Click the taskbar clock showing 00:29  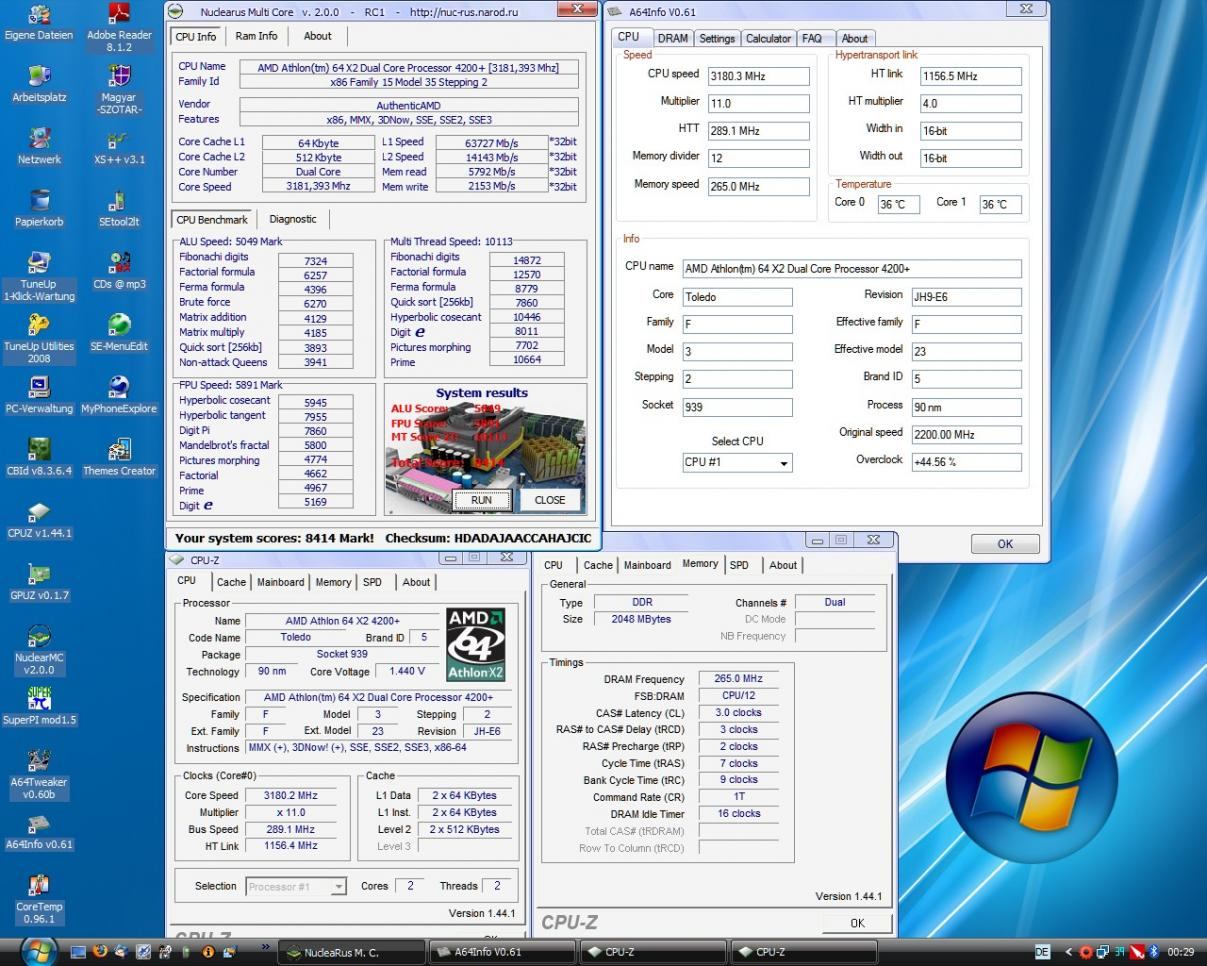pyautogui.click(x=1181, y=952)
